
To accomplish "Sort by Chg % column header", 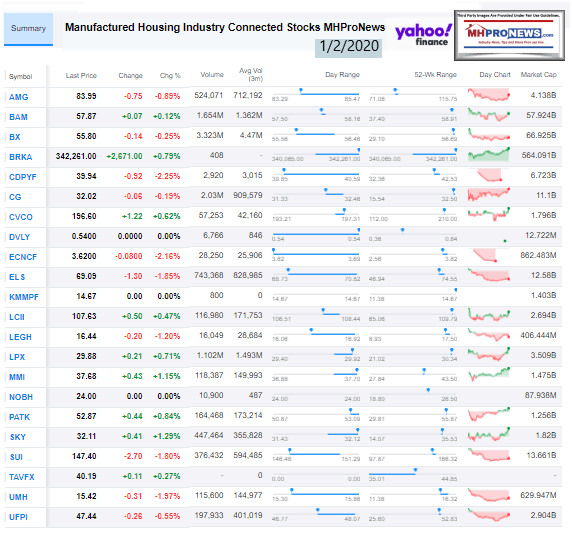I will 170,75.
